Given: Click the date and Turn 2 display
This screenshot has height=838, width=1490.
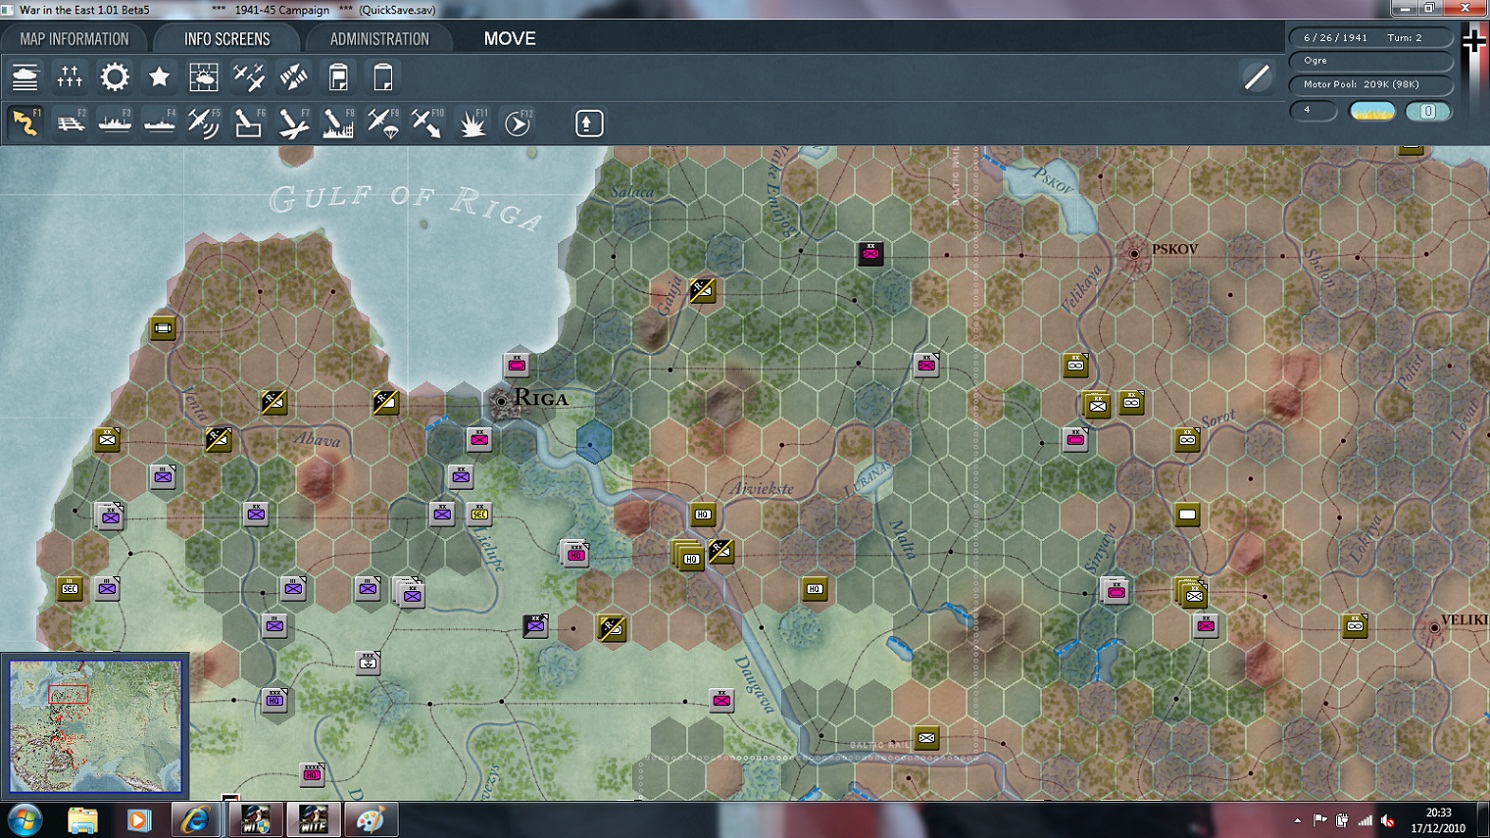Looking at the screenshot, I should point(1371,38).
